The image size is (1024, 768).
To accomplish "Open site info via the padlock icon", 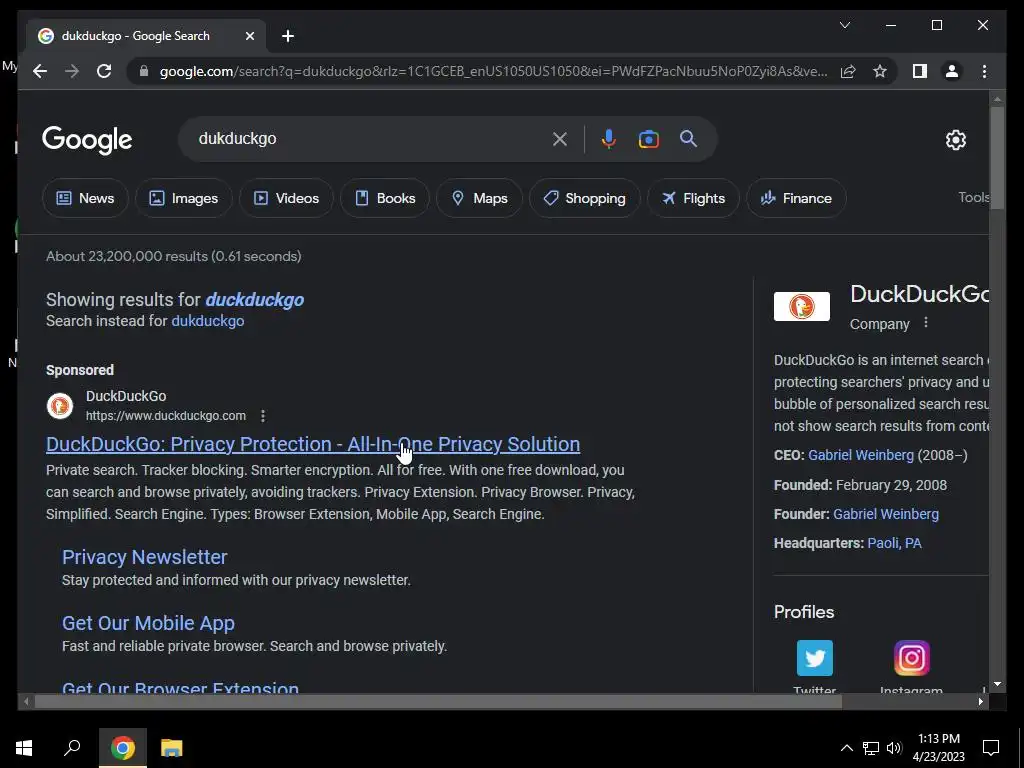I will coord(144,71).
